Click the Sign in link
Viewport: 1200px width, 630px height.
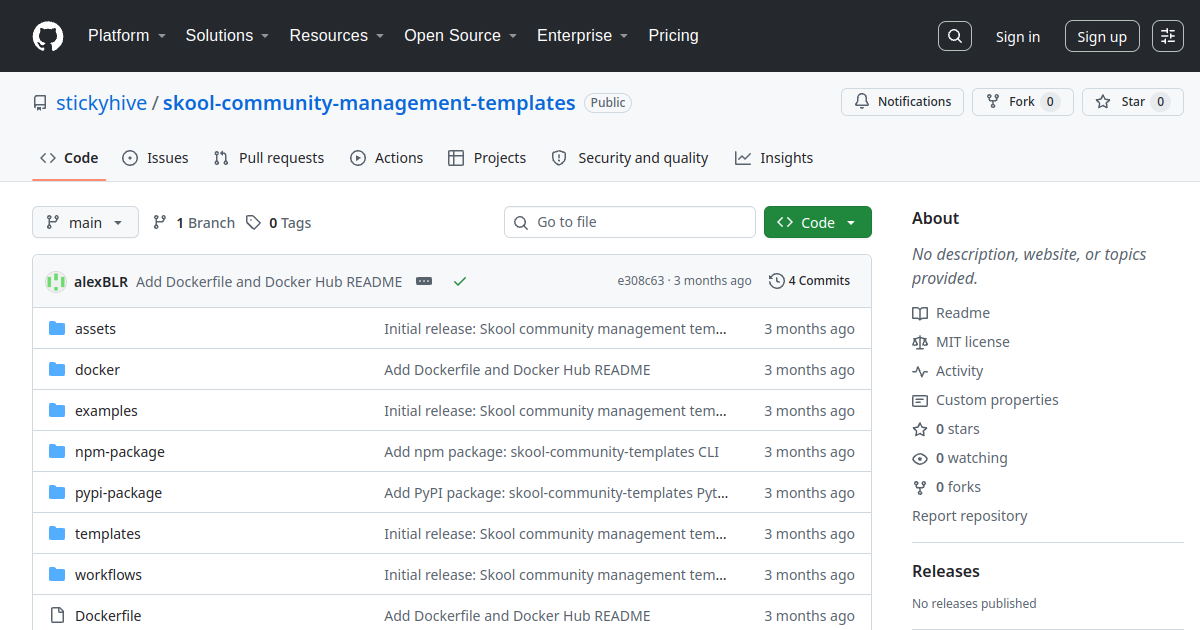[1018, 36]
